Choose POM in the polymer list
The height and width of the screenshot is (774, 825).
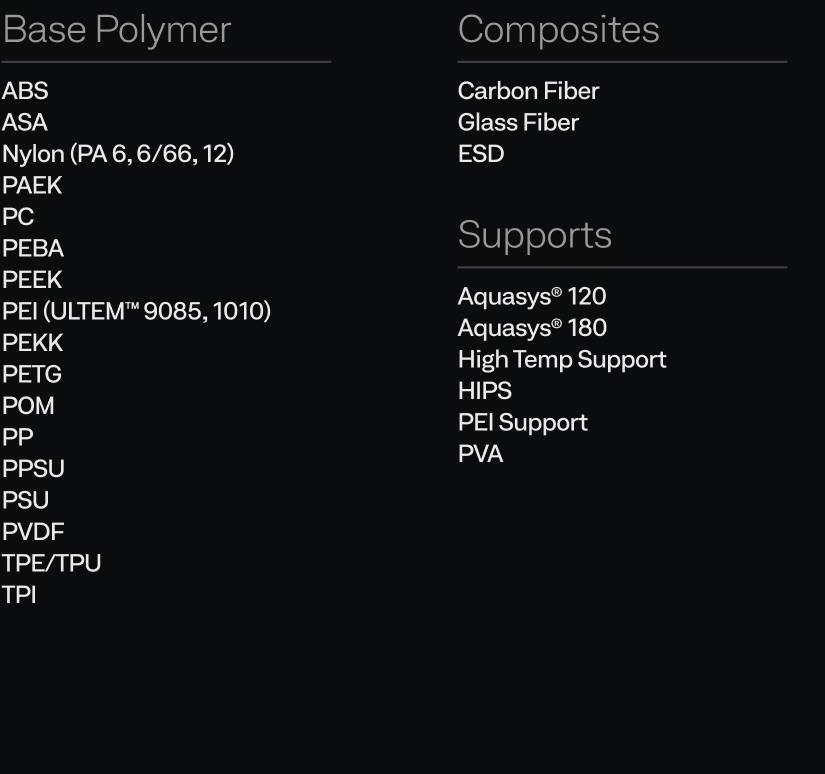28,406
